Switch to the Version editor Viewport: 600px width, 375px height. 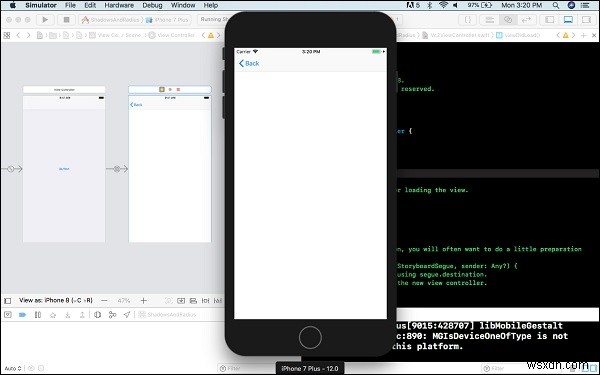pyautogui.click(x=527, y=20)
